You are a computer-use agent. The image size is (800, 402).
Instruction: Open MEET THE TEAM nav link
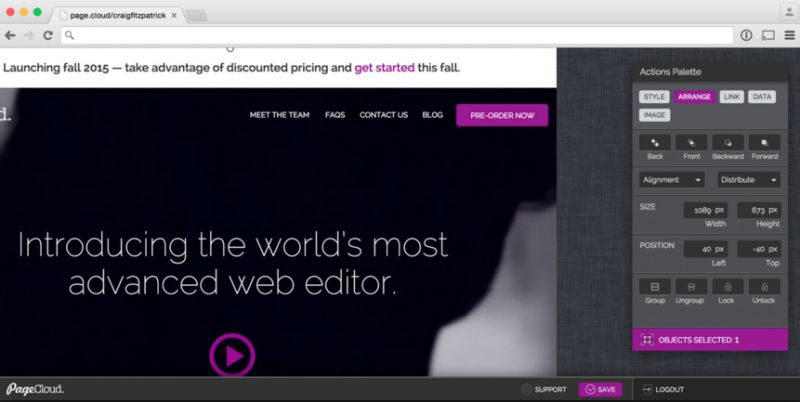point(280,115)
